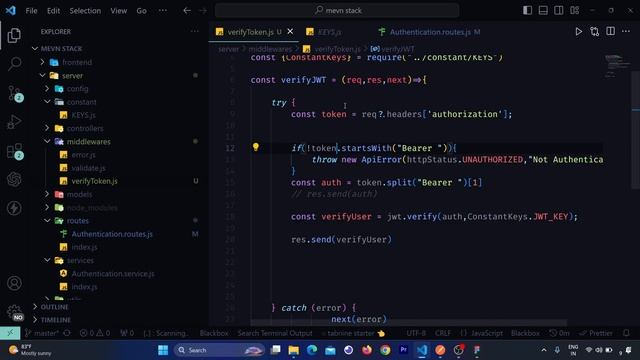The width and height of the screenshot is (640, 360).
Task: Click the taskbar Search box
Action: 220,350
